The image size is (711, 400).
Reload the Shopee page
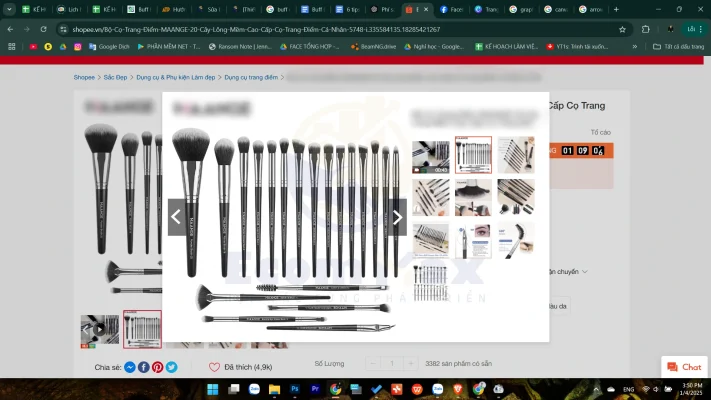click(44, 29)
